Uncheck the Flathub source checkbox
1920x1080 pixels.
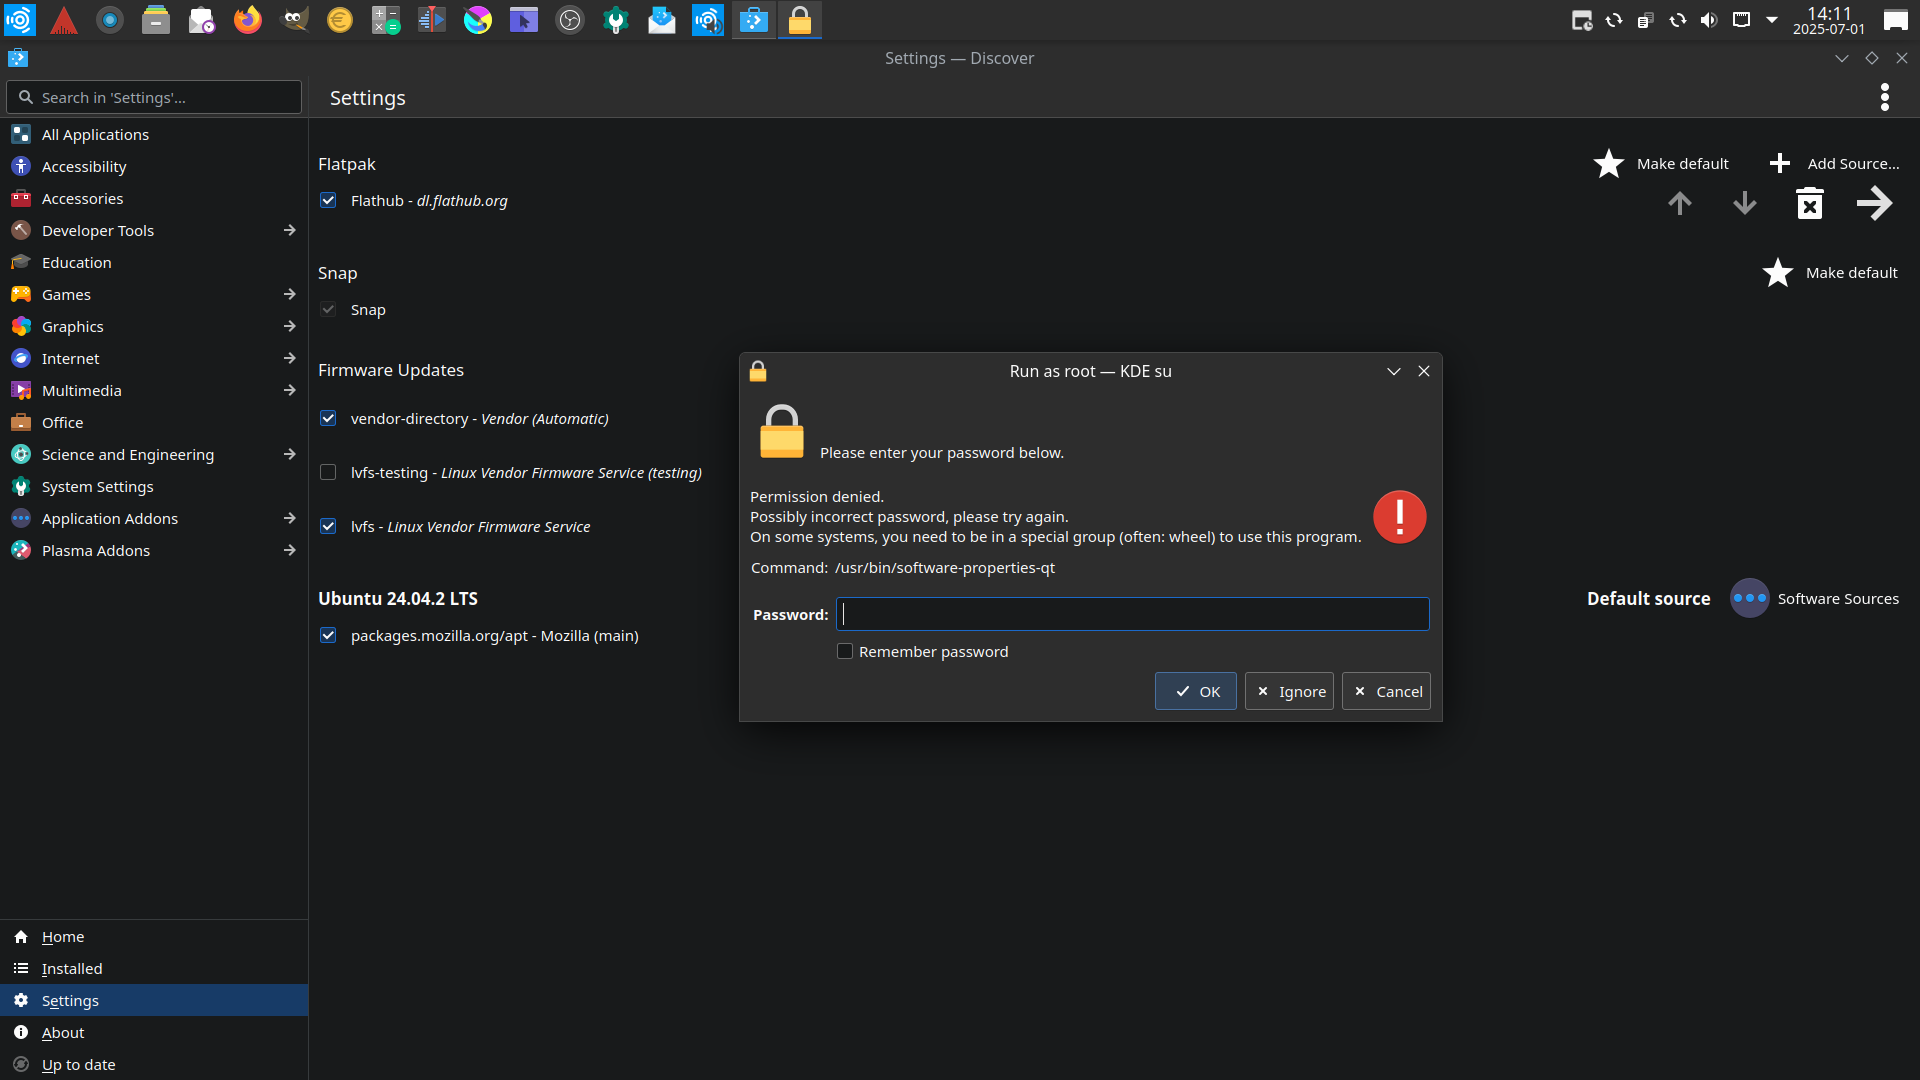[x=328, y=200]
